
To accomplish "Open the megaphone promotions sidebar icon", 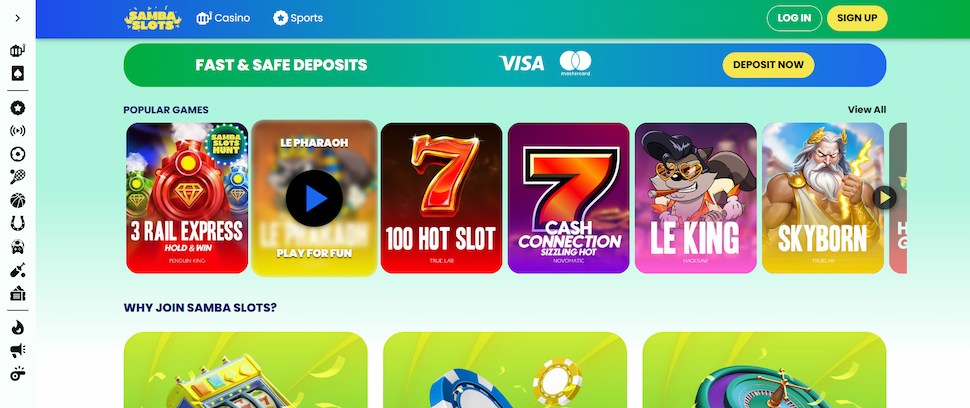I will coord(17,351).
